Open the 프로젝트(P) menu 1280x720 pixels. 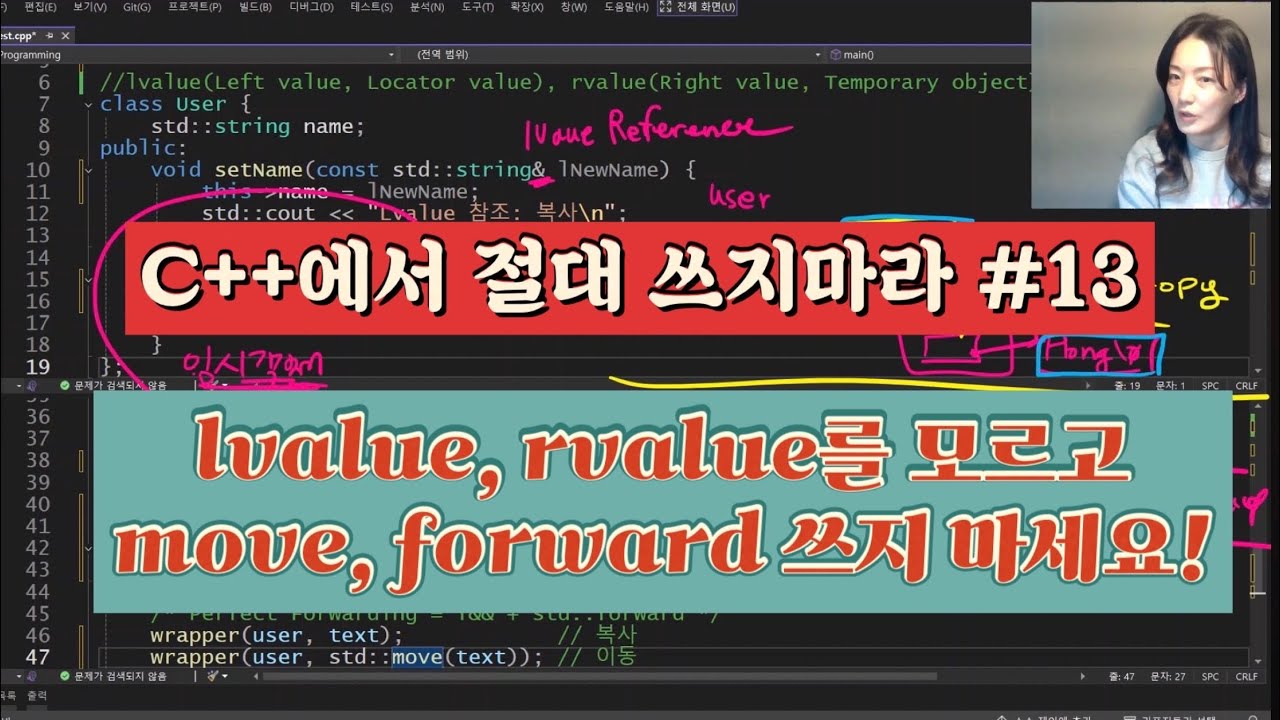point(193,7)
